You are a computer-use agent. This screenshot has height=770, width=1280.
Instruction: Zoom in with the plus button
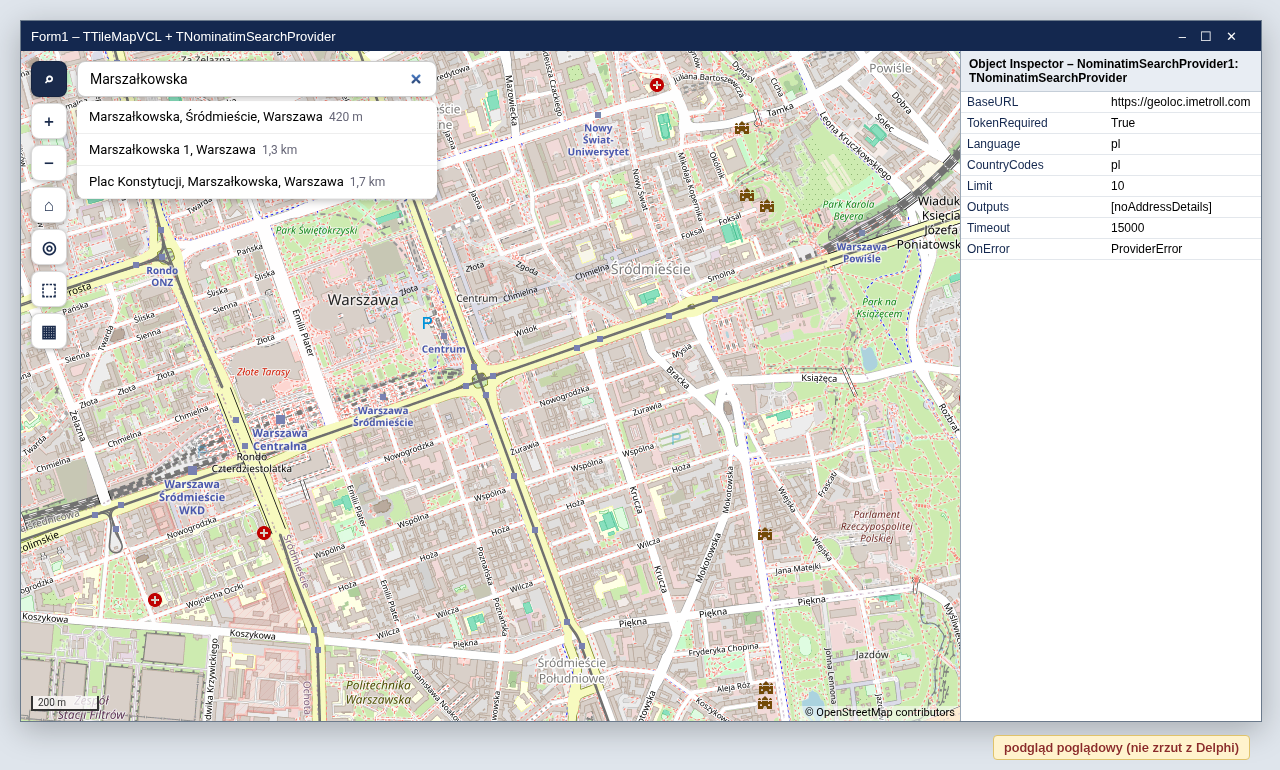[x=49, y=121]
